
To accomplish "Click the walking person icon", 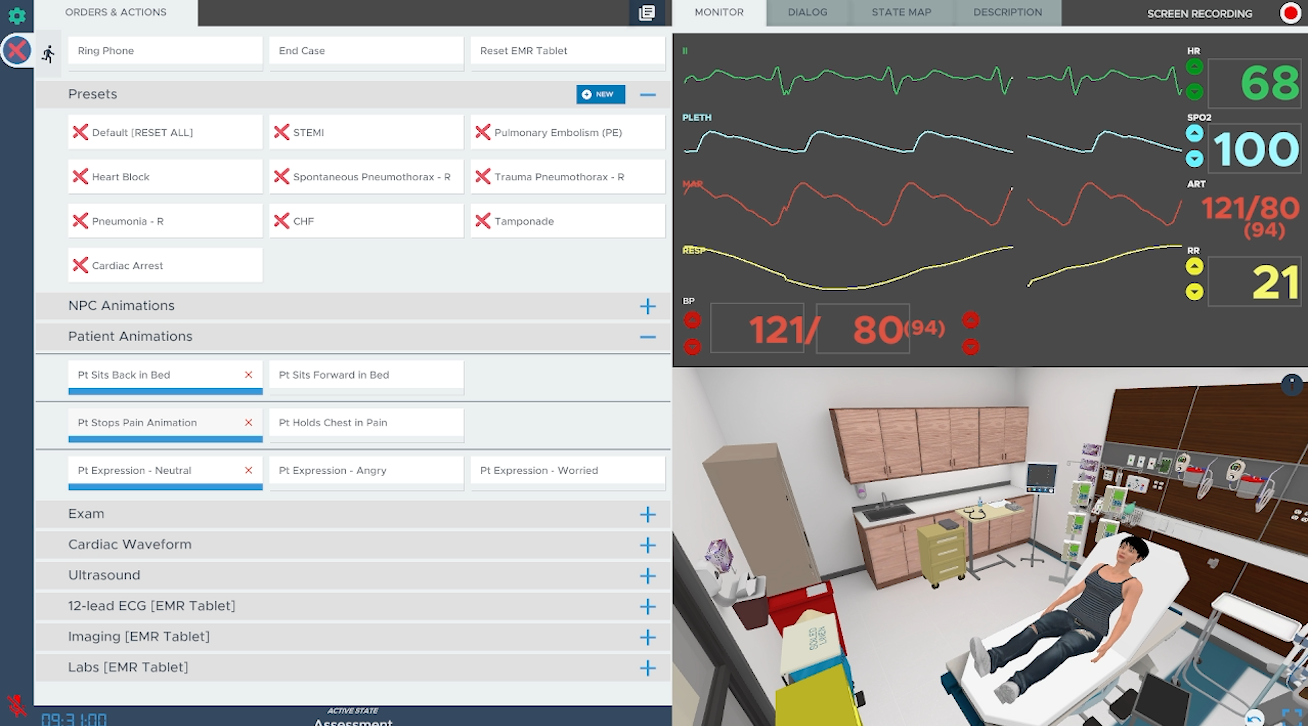I will click(48, 55).
